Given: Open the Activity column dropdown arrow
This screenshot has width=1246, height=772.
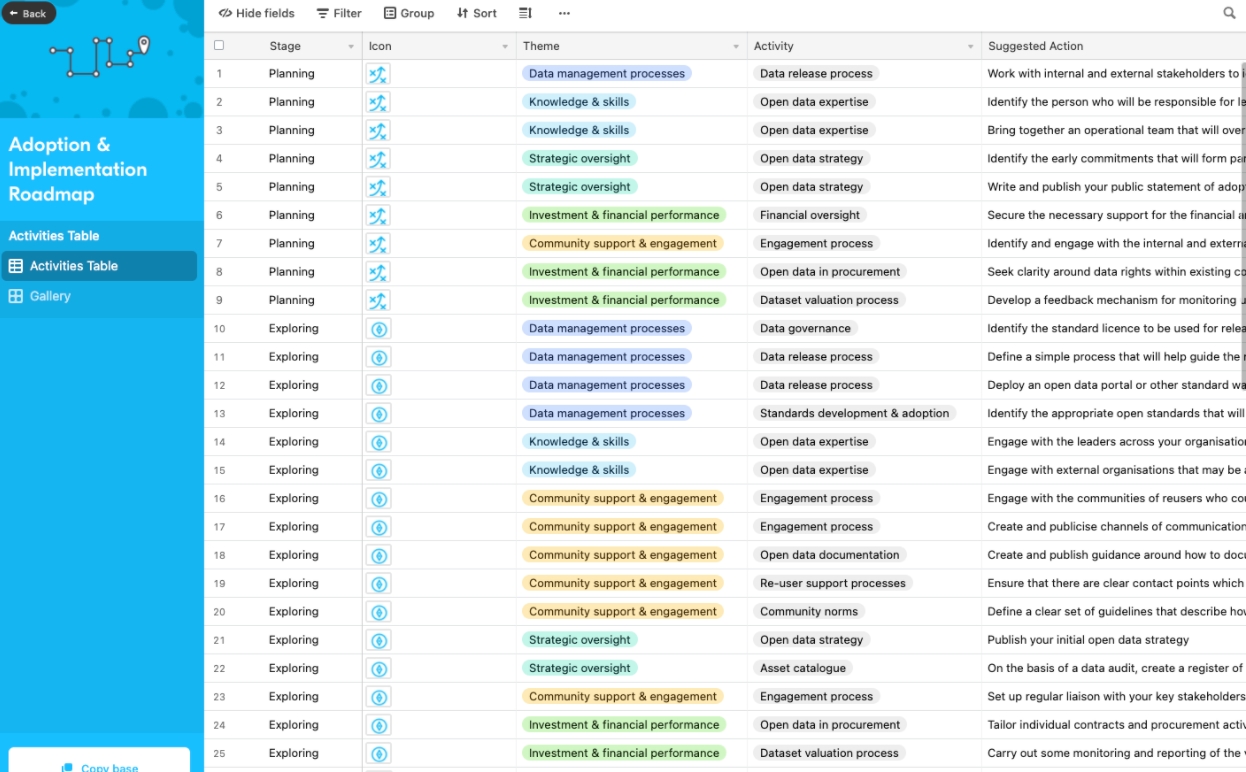Looking at the screenshot, I should [970, 47].
